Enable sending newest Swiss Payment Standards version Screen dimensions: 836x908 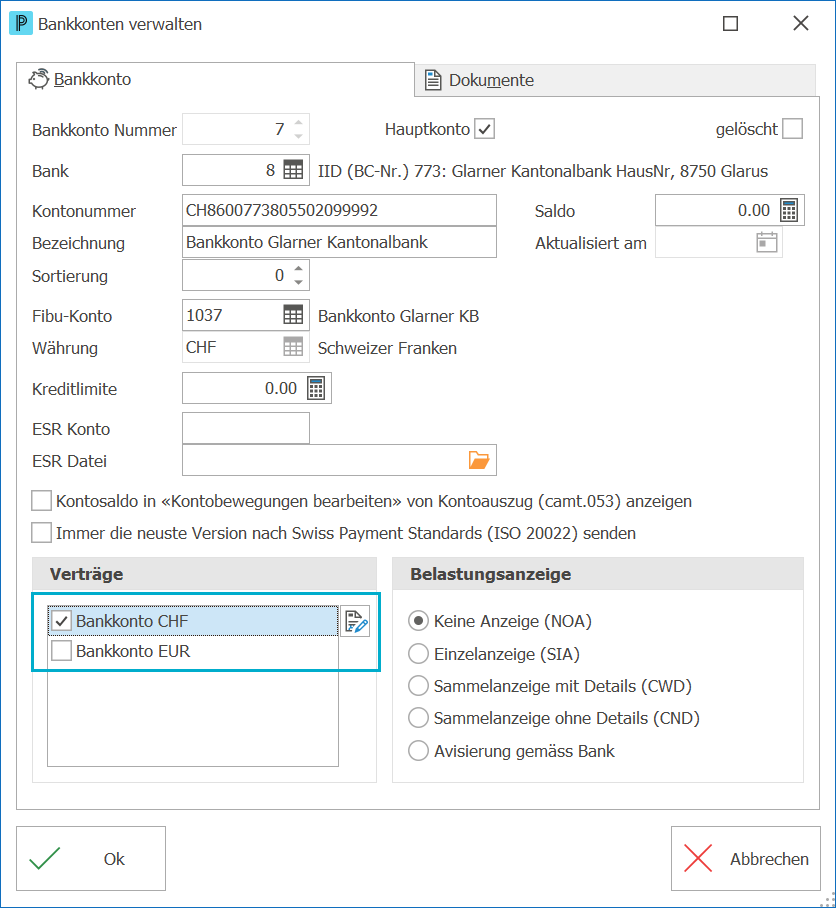(x=41, y=533)
